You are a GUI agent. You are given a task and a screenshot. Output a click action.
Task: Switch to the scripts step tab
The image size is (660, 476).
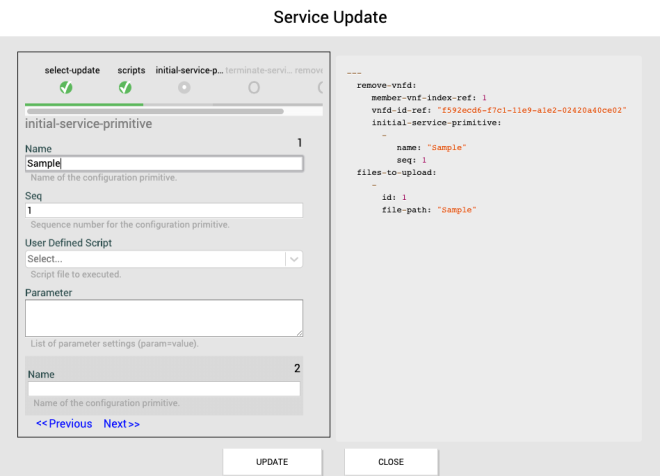pos(131,71)
